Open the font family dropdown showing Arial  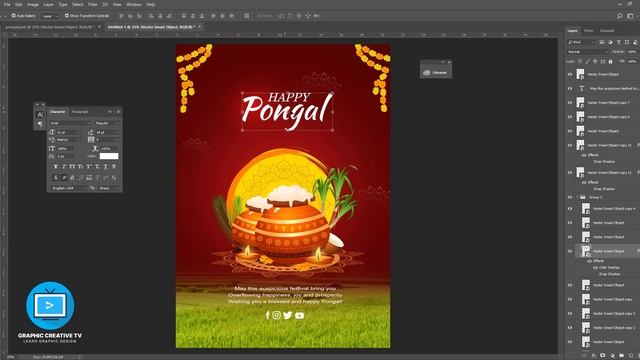[70, 123]
